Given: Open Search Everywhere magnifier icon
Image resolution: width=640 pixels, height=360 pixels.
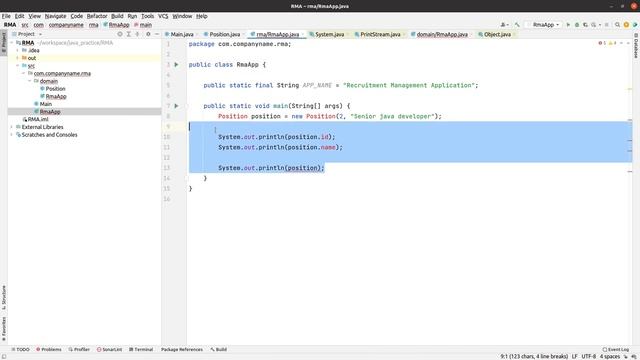Looking at the screenshot, I should coord(618,25).
